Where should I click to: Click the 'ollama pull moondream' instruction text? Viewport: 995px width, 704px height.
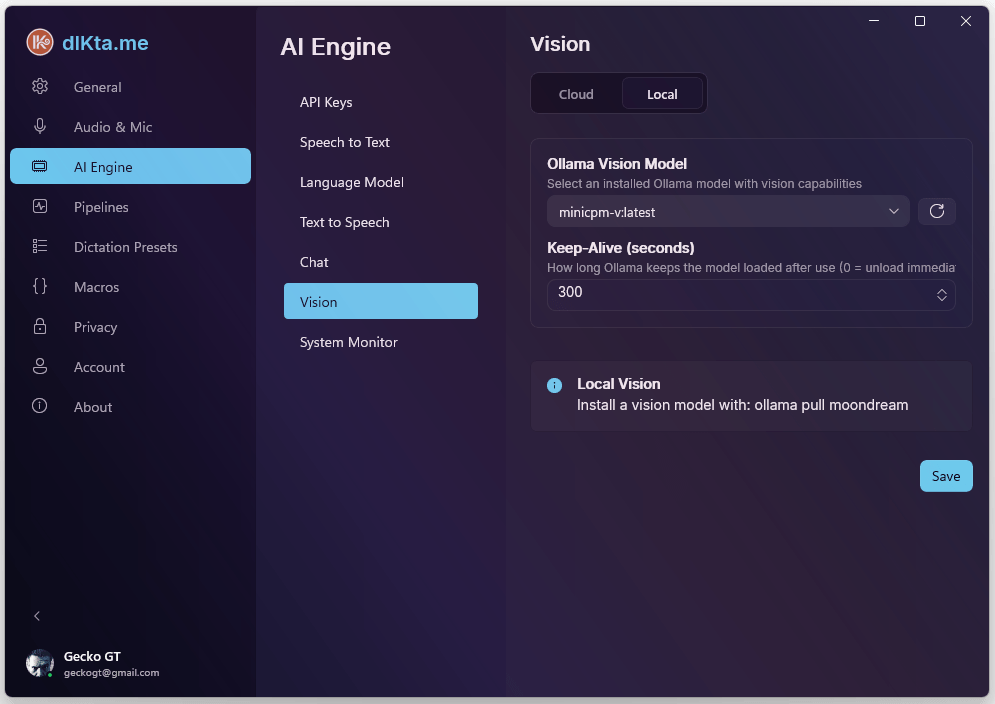[831, 405]
